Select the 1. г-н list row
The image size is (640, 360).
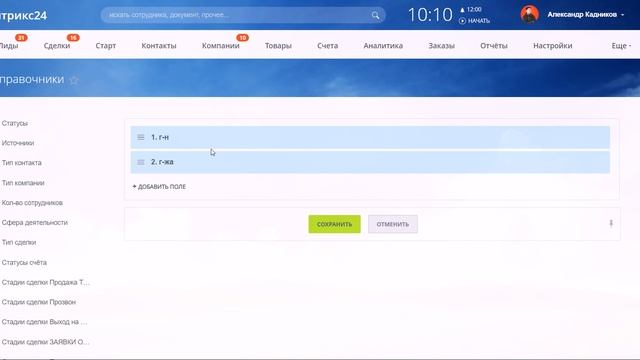pyautogui.click(x=370, y=137)
